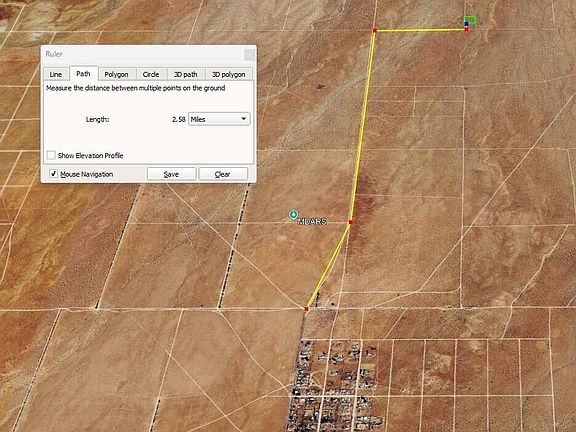Image resolution: width=576 pixels, height=432 pixels.
Task: Click the bottom red path start vertex
Action: 306,309
